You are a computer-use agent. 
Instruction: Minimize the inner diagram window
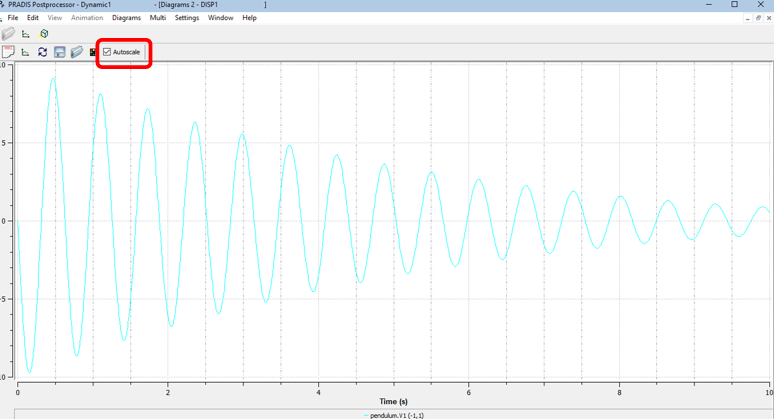pos(746,18)
